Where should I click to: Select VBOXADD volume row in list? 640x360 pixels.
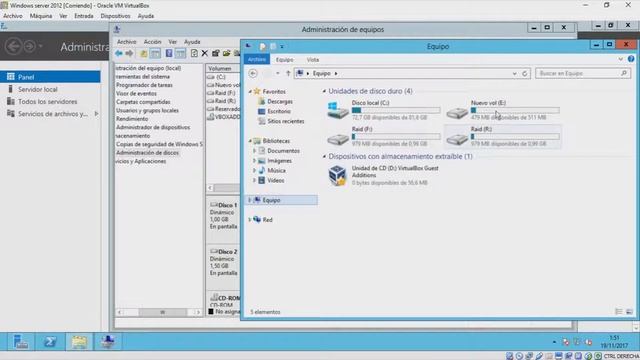point(224,117)
